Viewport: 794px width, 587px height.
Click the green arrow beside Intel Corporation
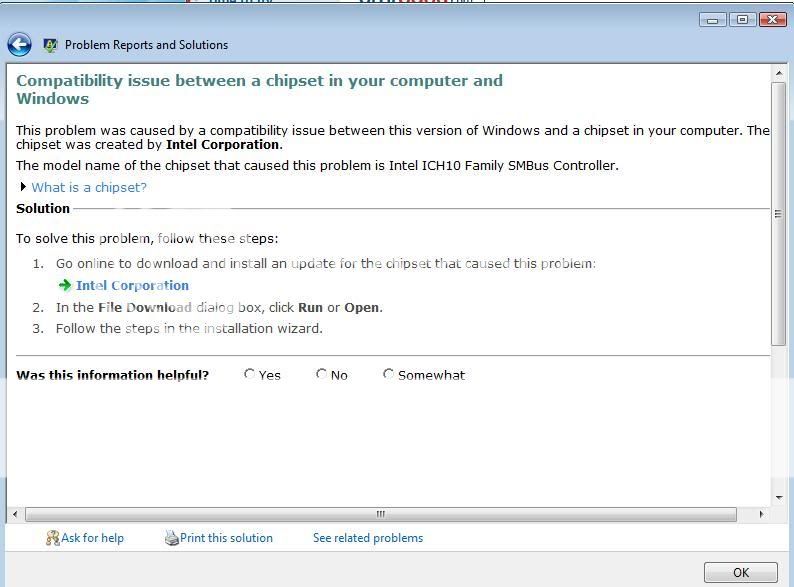coord(65,286)
